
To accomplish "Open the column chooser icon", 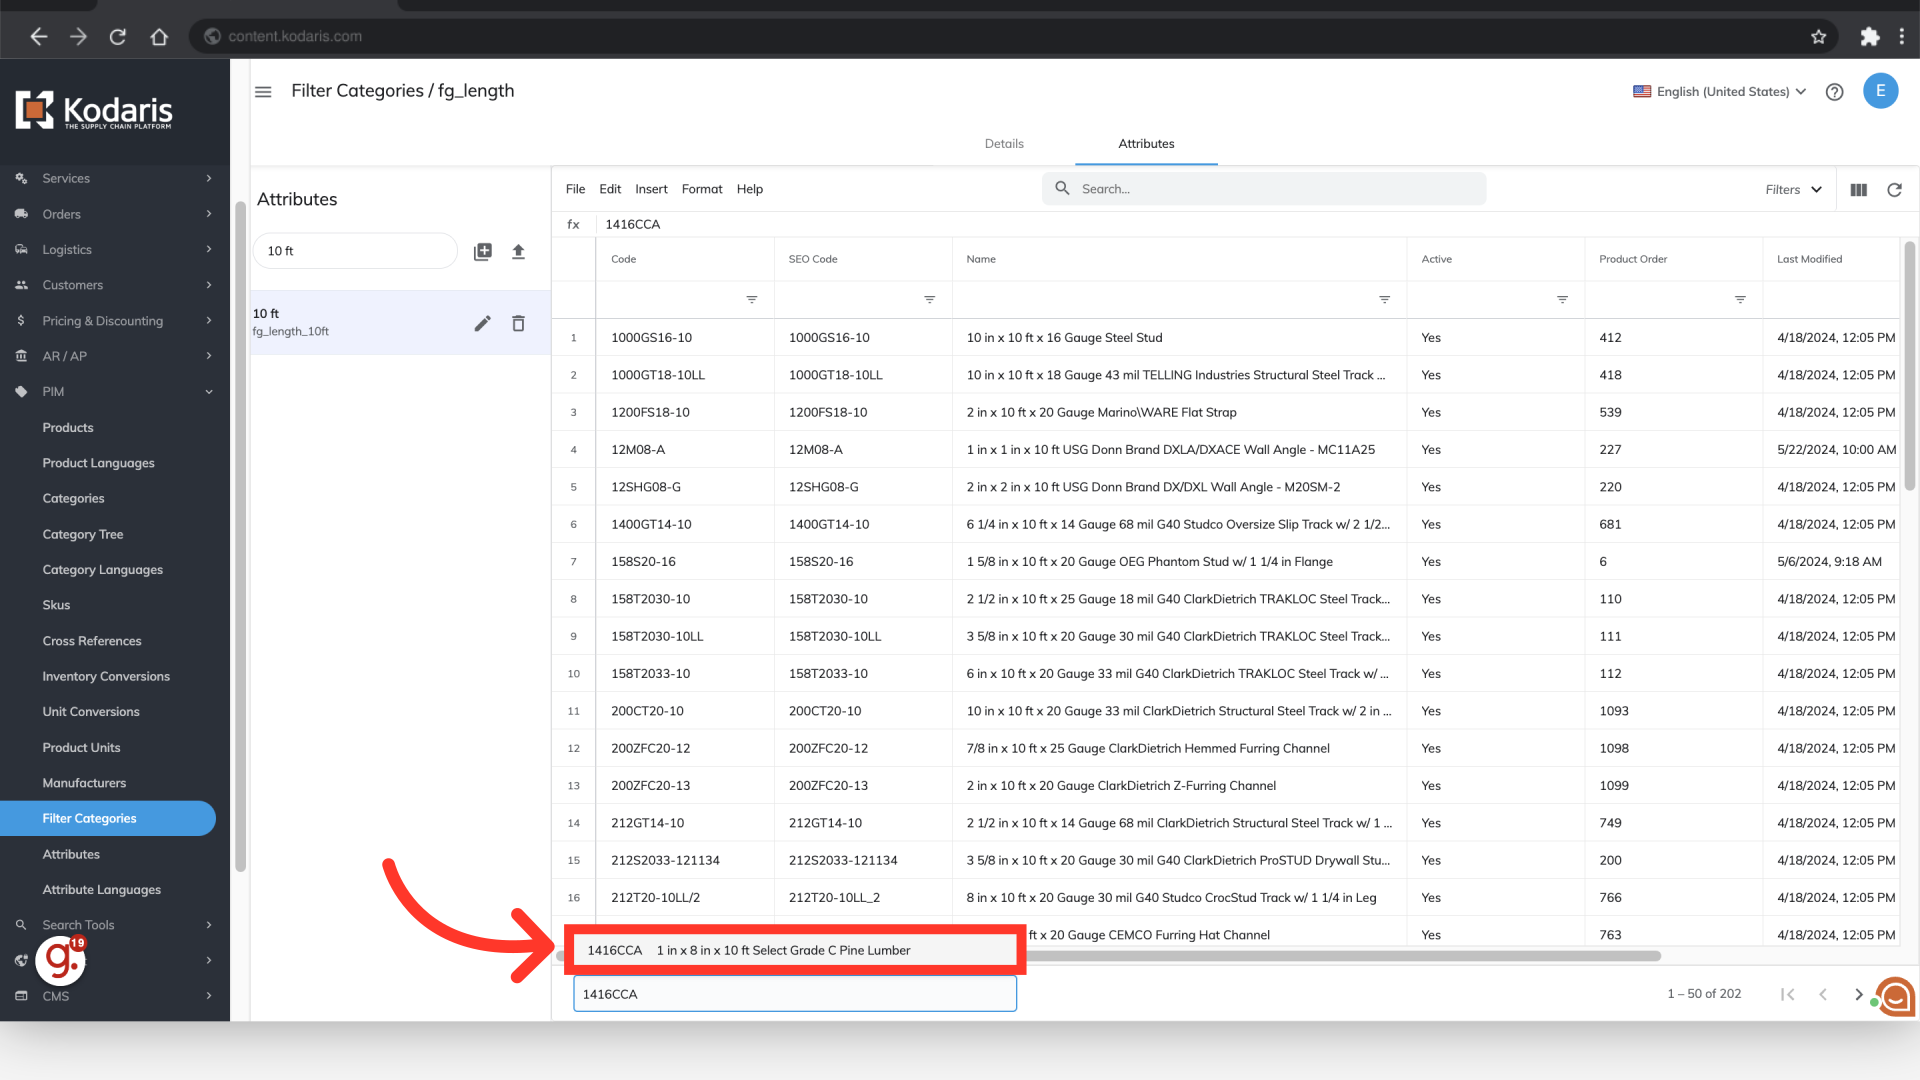I will pyautogui.click(x=1858, y=190).
